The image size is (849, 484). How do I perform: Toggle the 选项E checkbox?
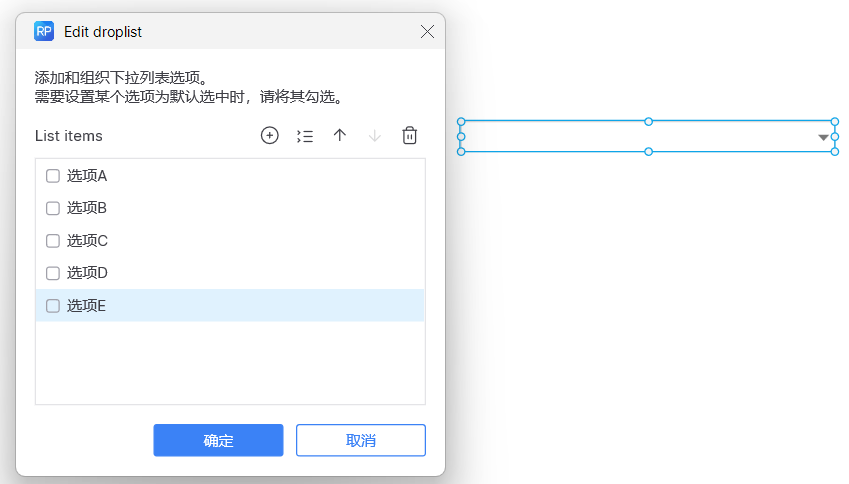[53, 306]
